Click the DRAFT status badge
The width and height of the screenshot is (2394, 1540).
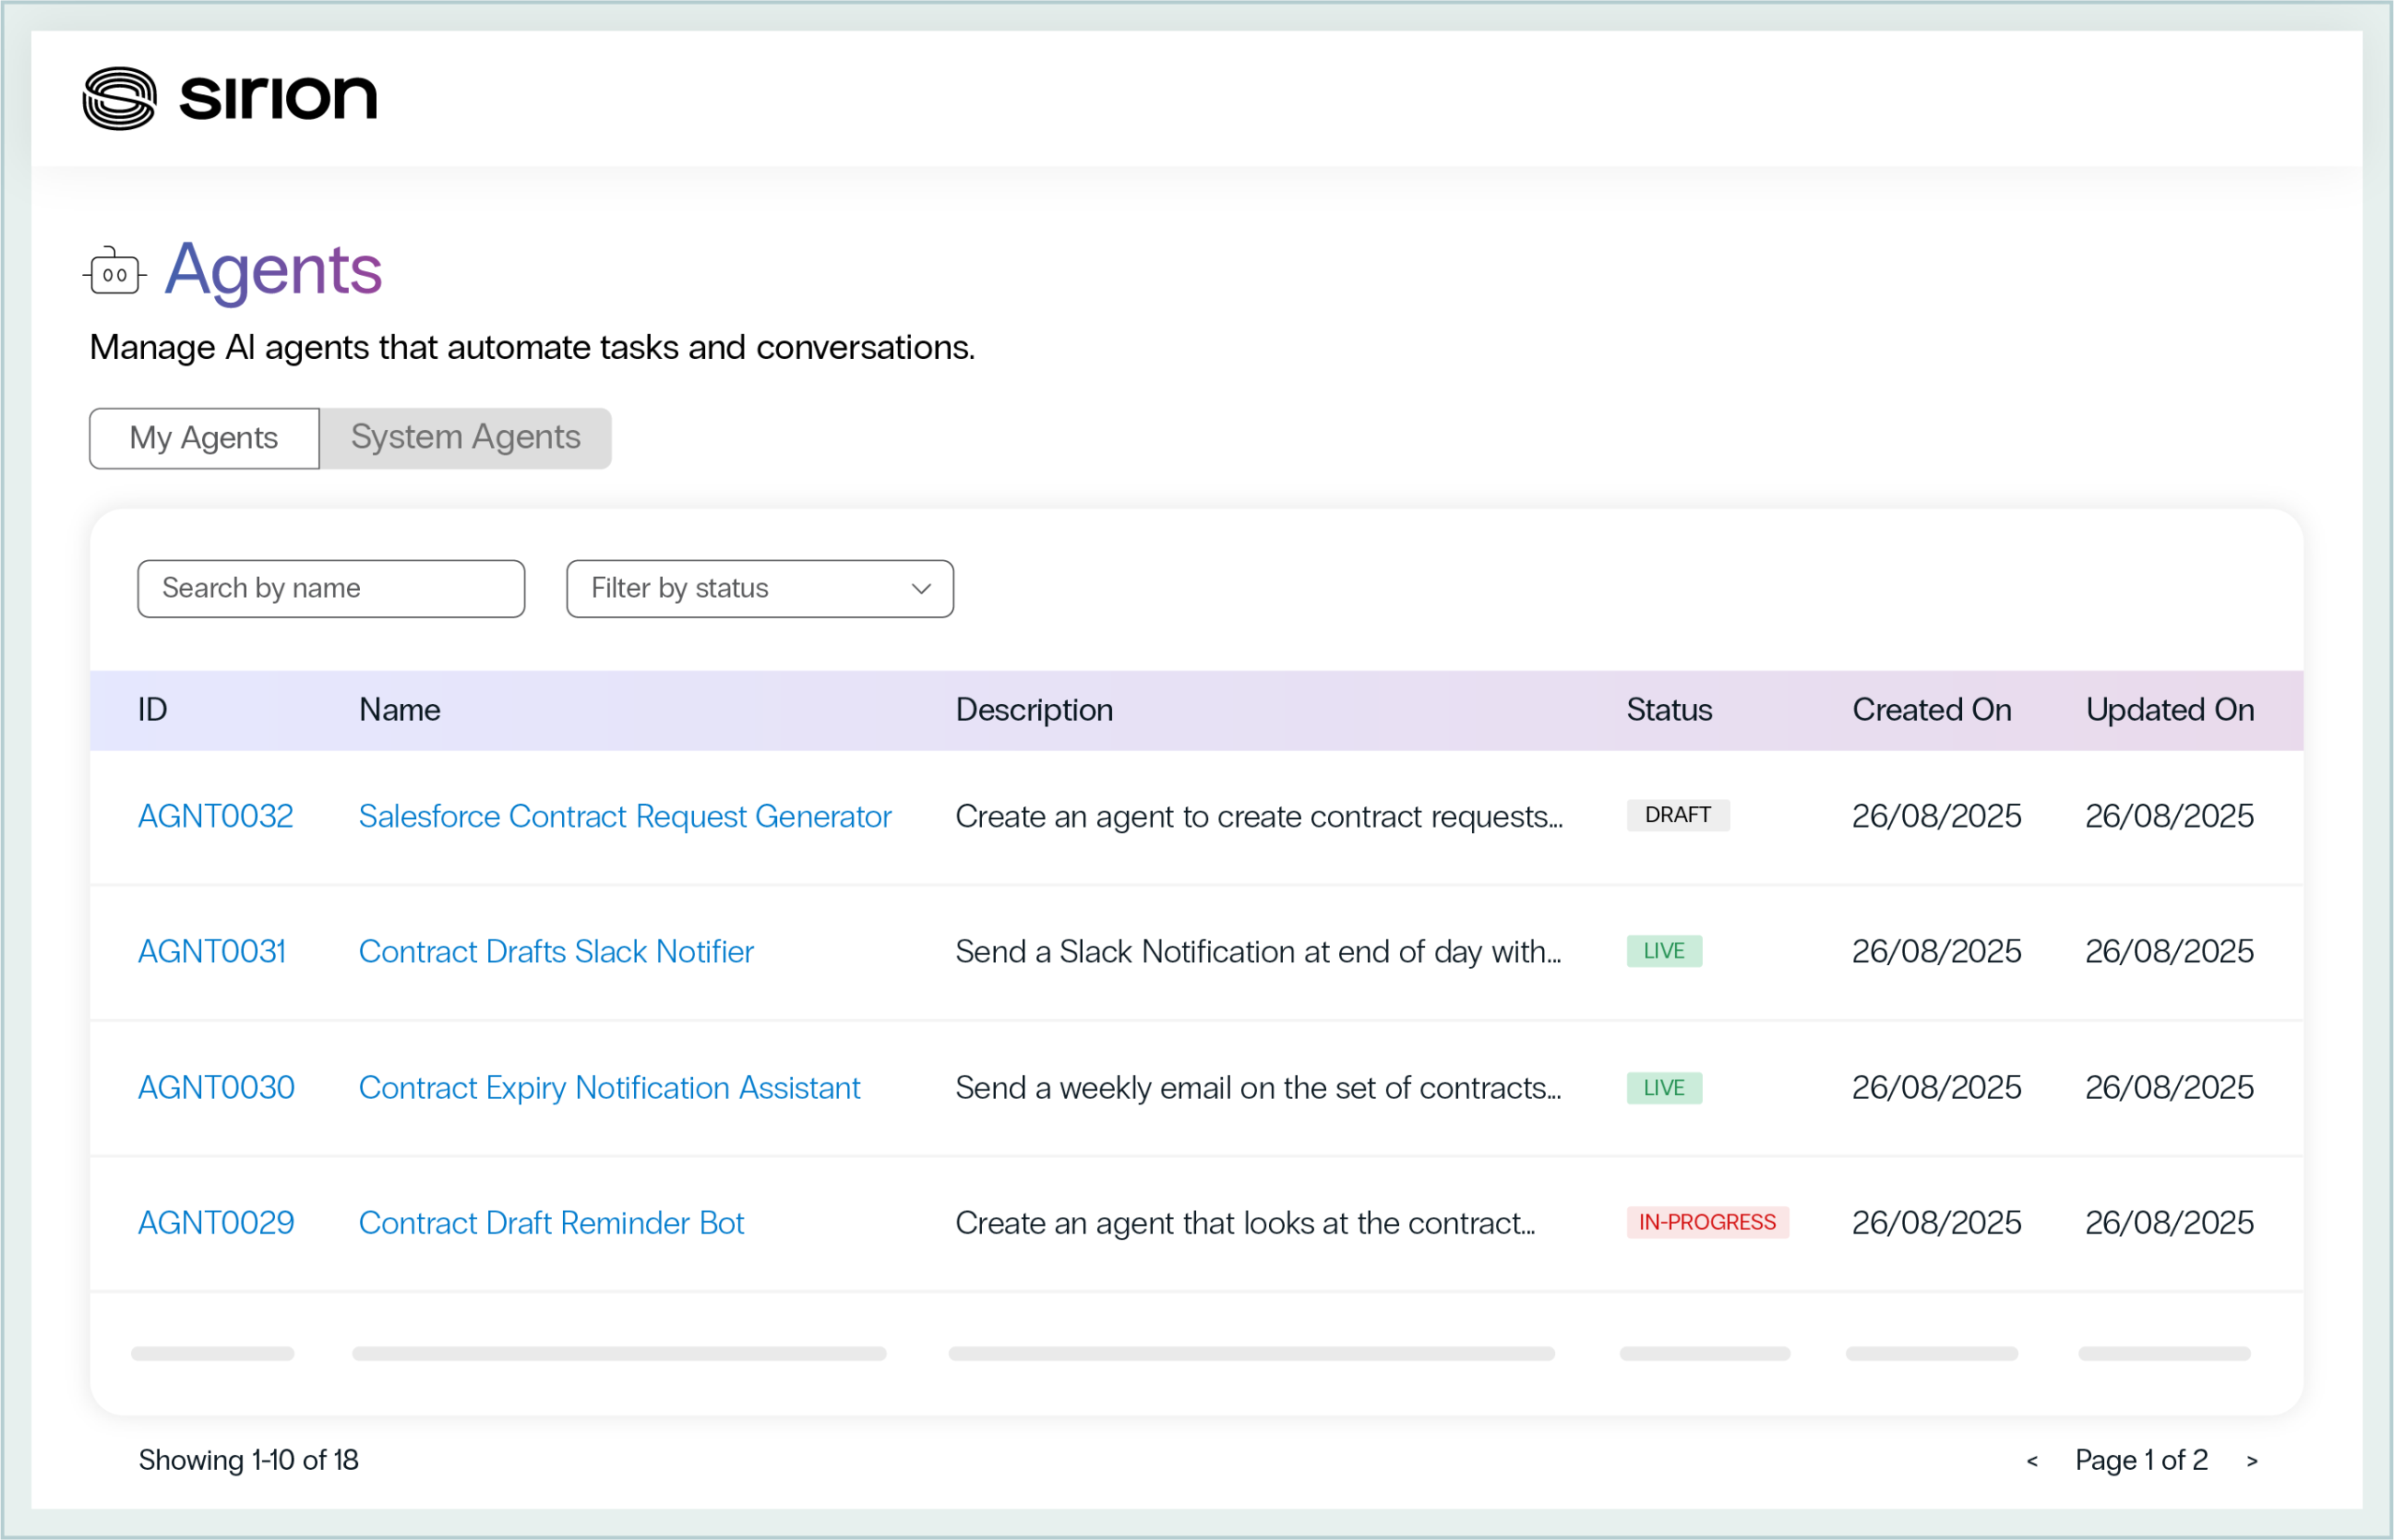tap(1677, 815)
